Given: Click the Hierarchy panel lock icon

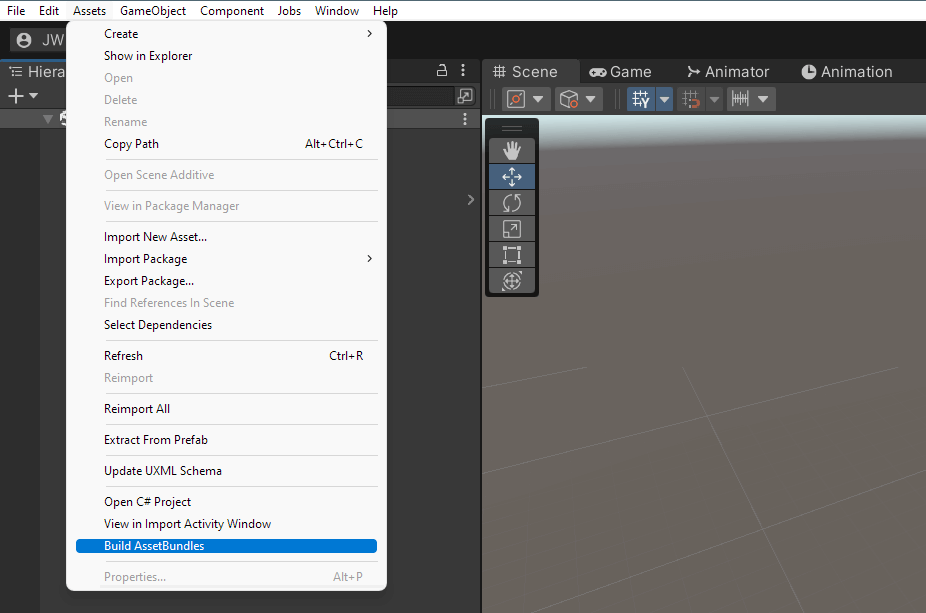Looking at the screenshot, I should tap(442, 70).
